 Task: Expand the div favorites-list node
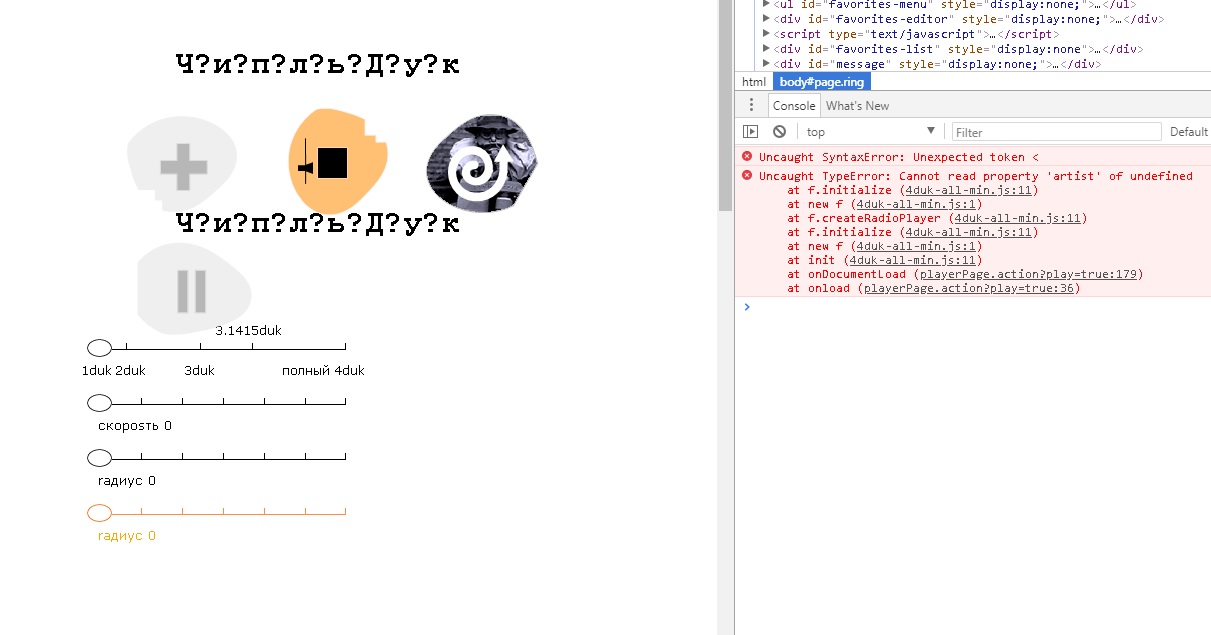[766, 49]
